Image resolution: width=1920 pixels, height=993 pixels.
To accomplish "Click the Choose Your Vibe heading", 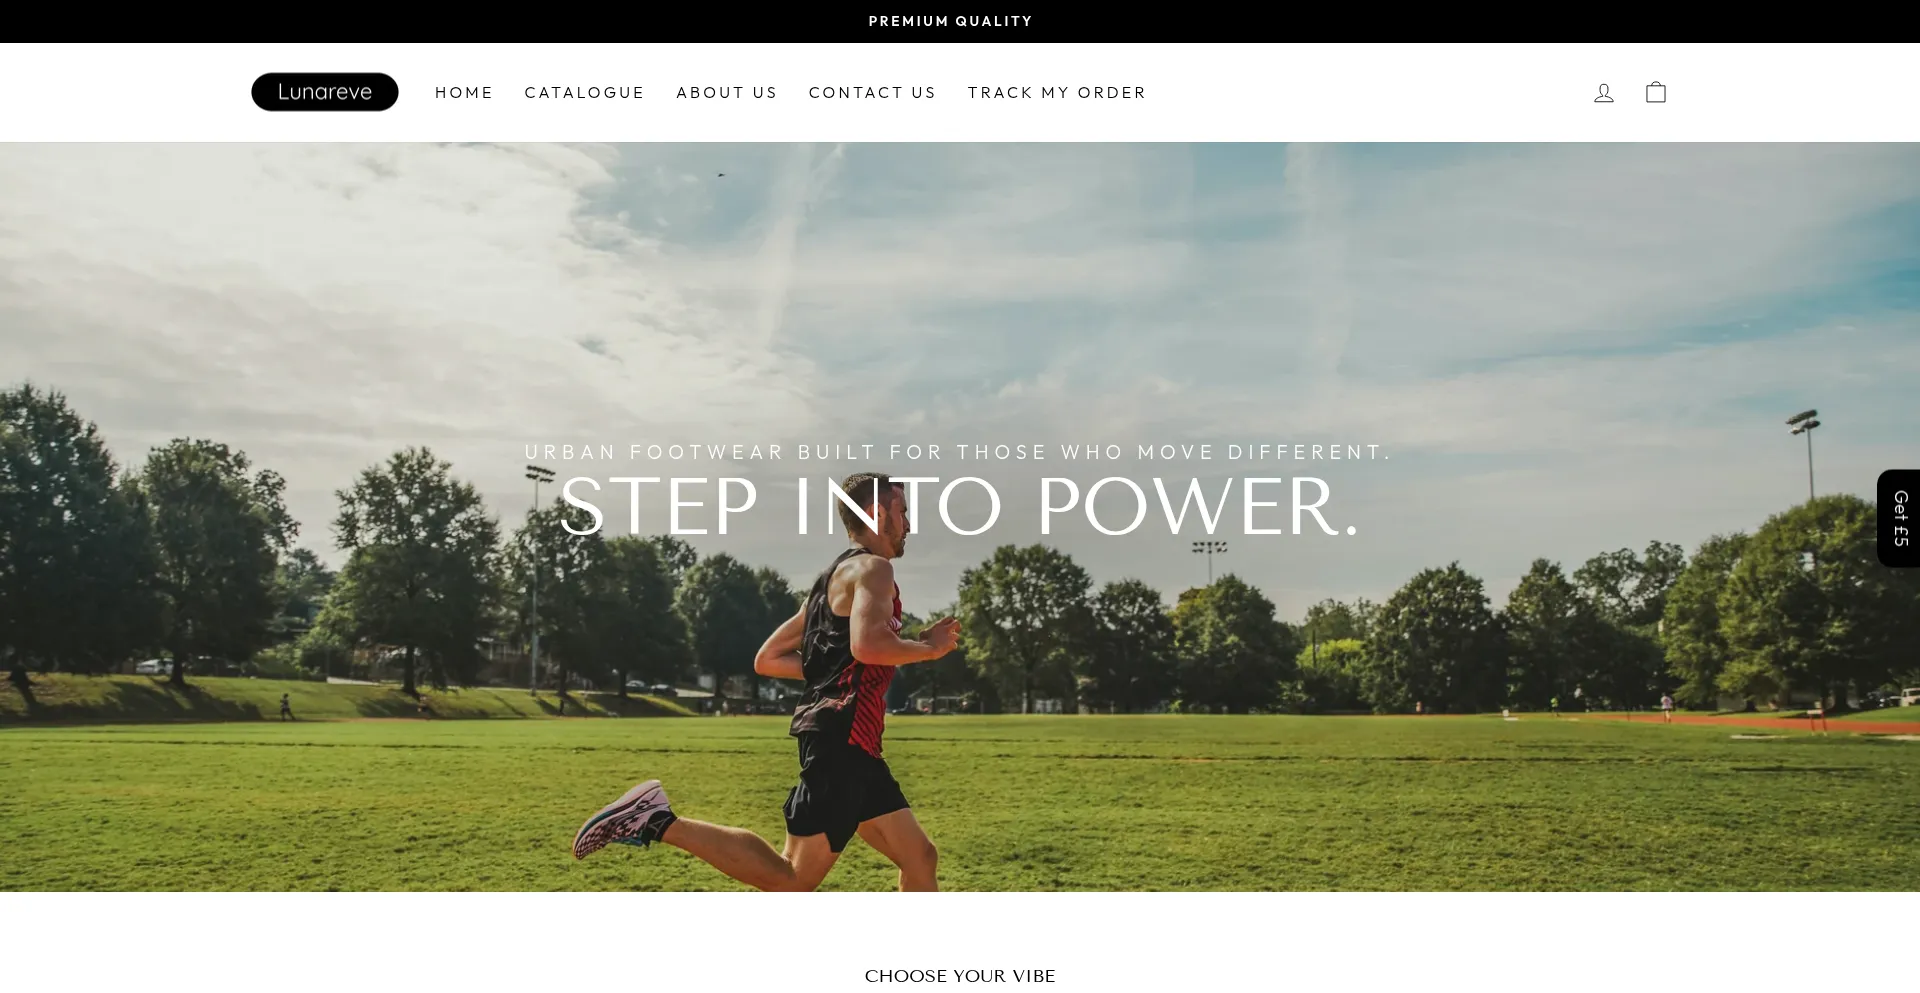I will click(x=960, y=976).
